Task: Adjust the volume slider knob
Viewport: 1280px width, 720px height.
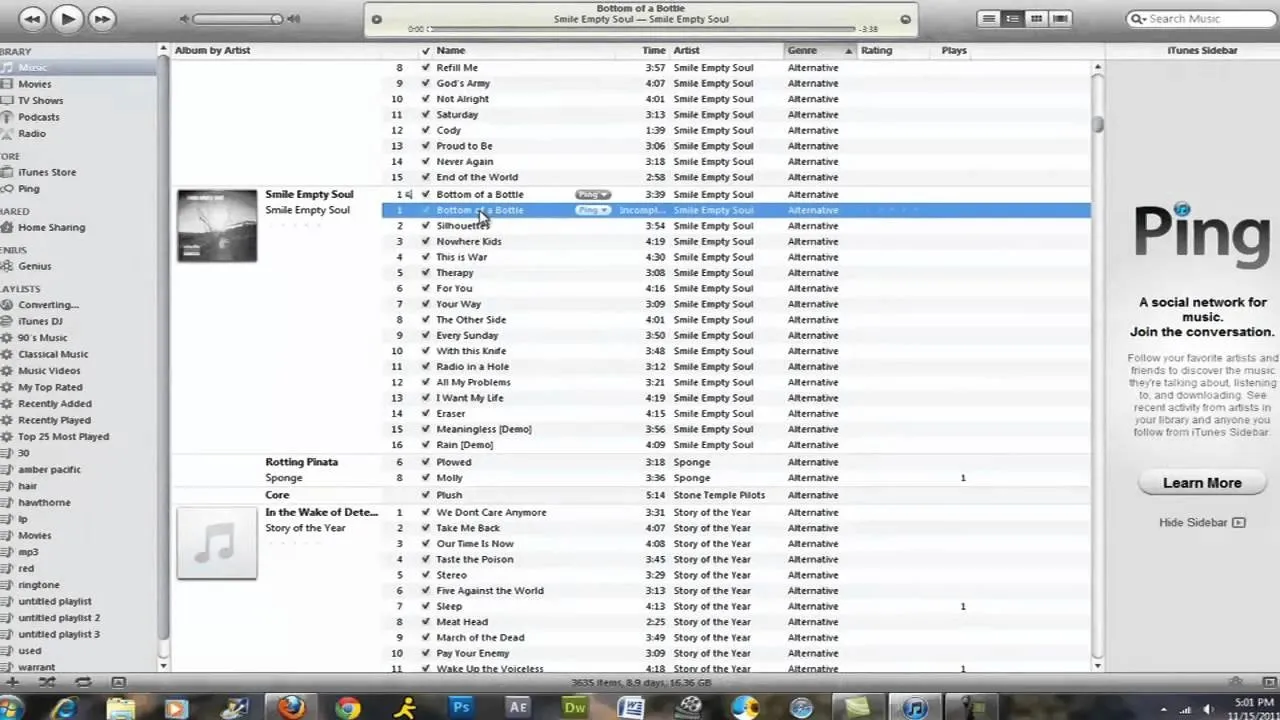Action: [x=276, y=19]
